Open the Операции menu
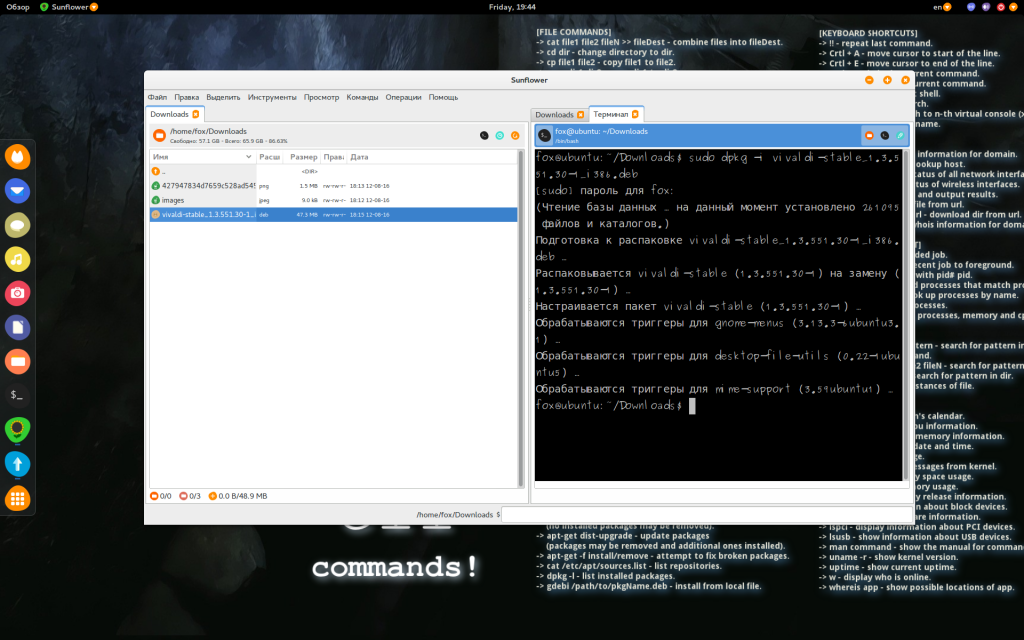Image resolution: width=1024 pixels, height=640 pixels. tap(404, 97)
